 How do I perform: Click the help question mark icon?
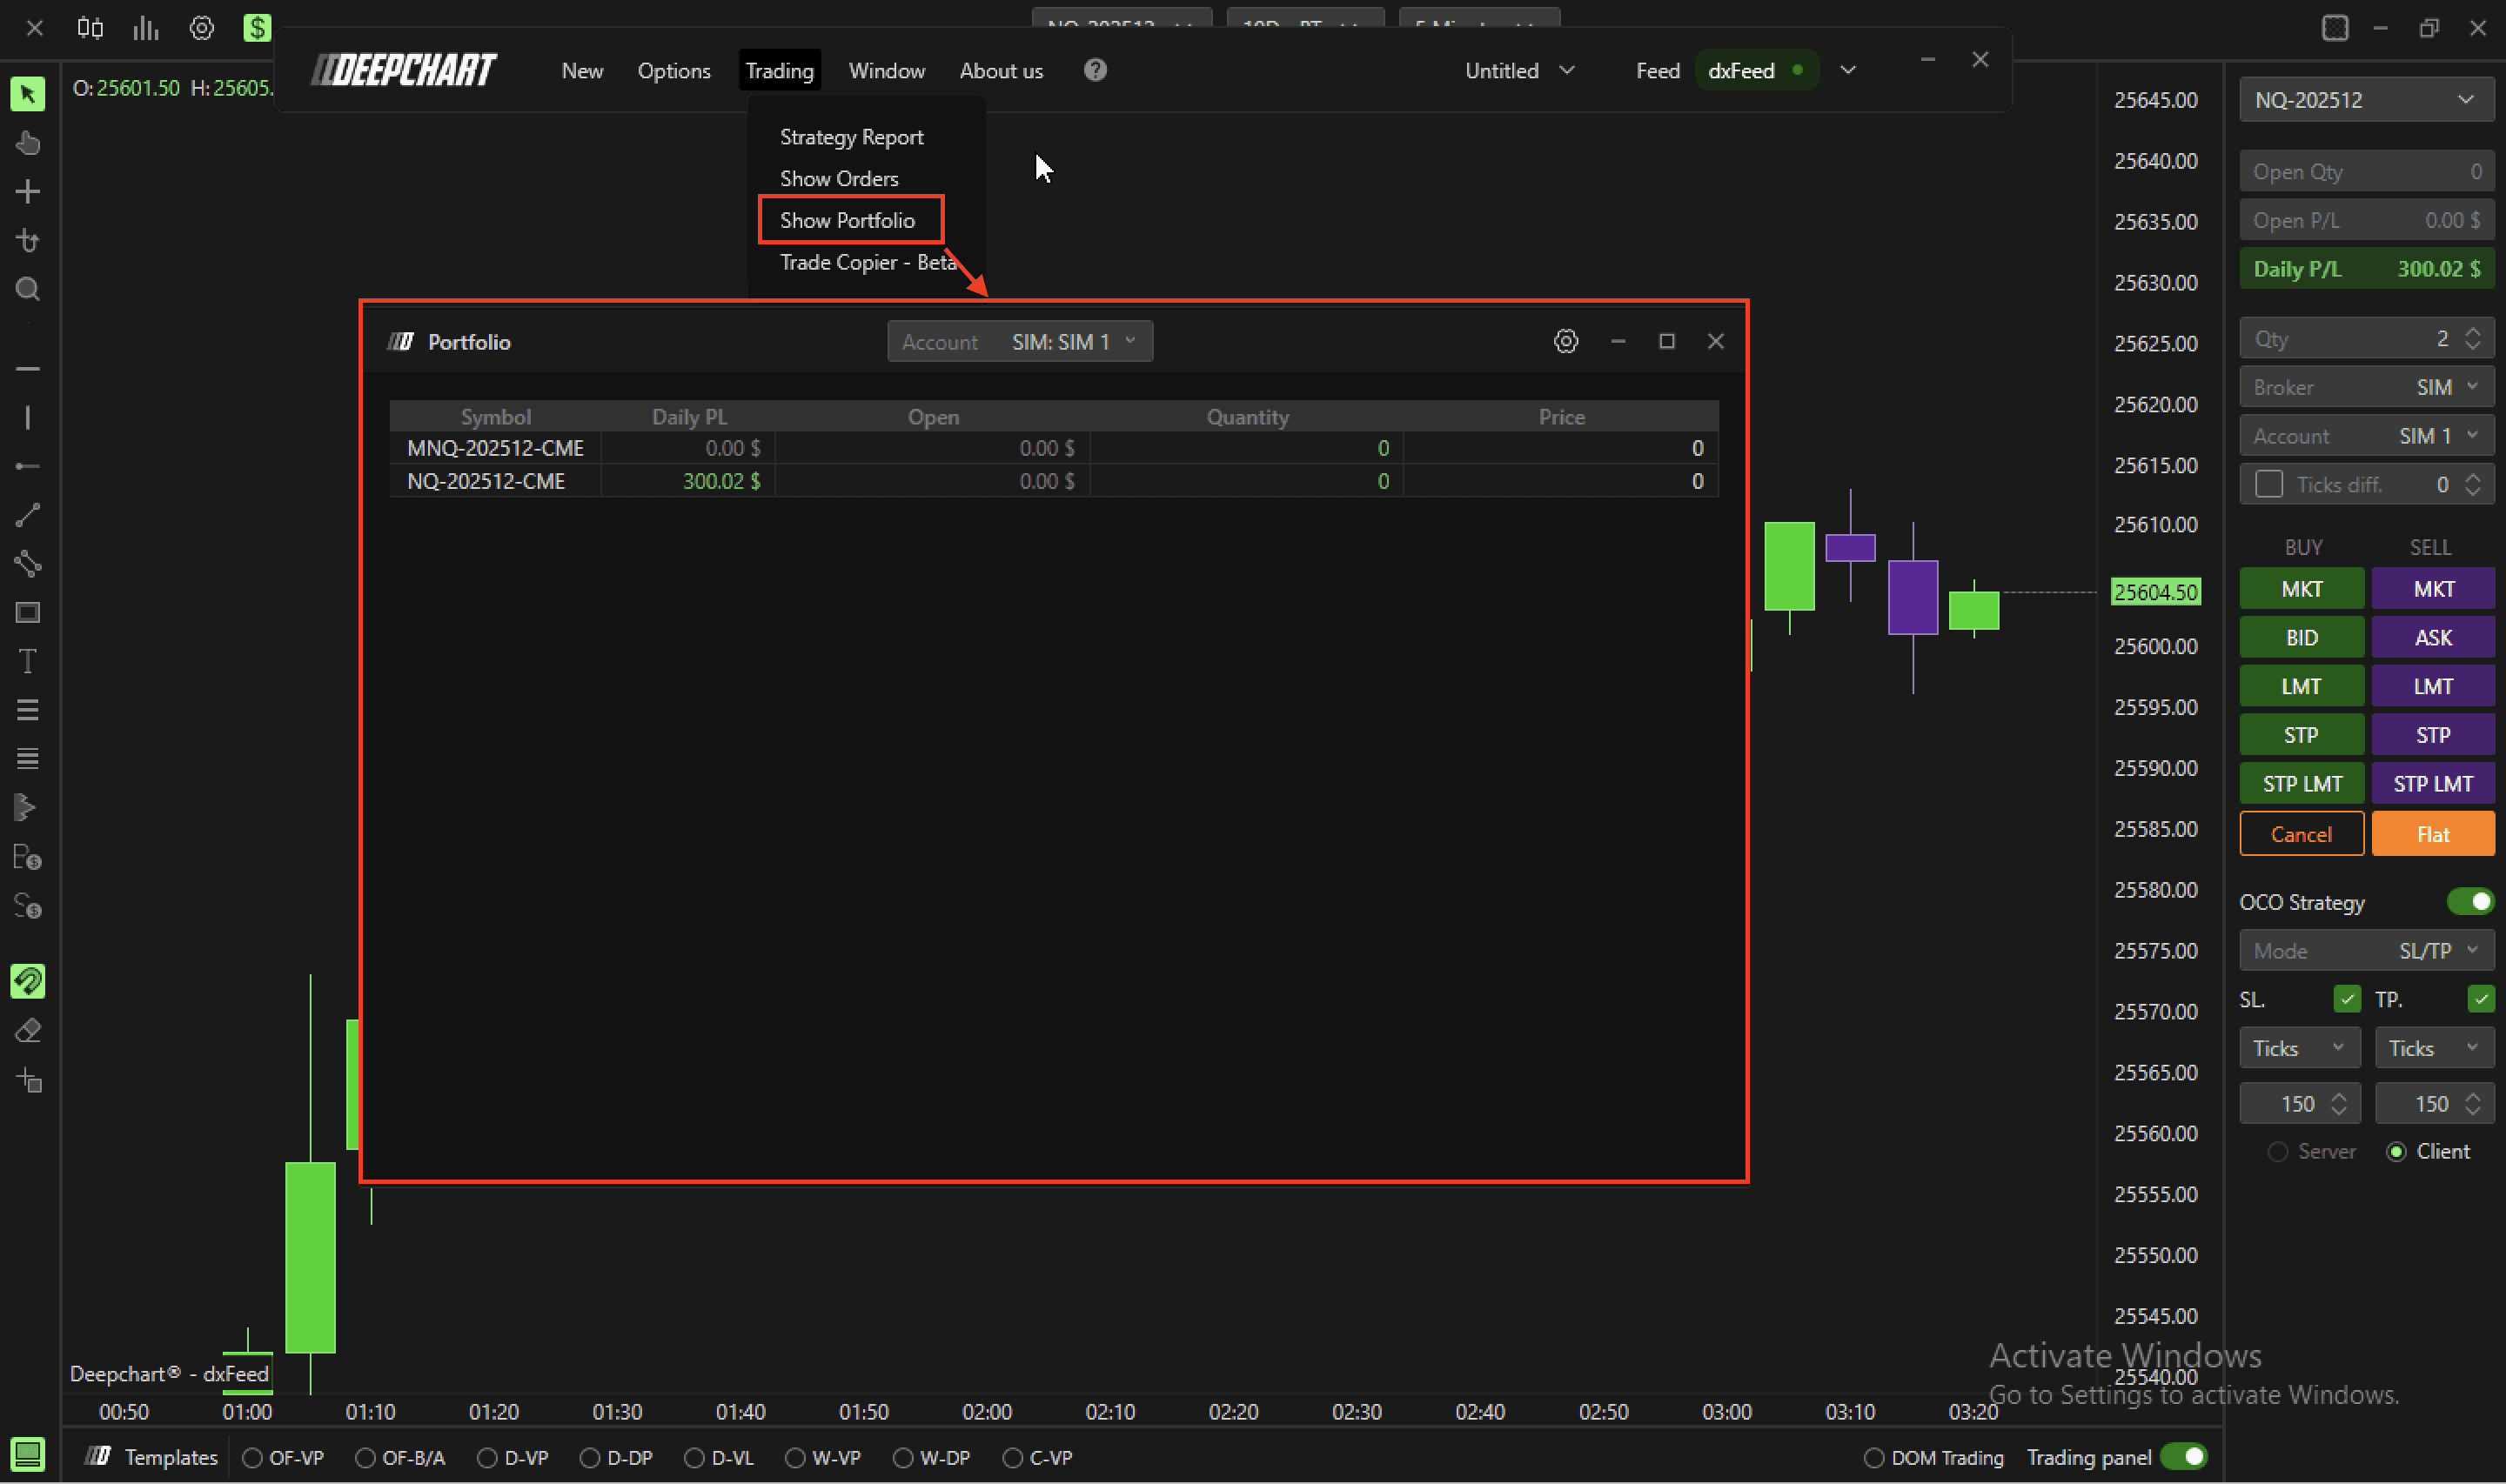tap(1095, 70)
